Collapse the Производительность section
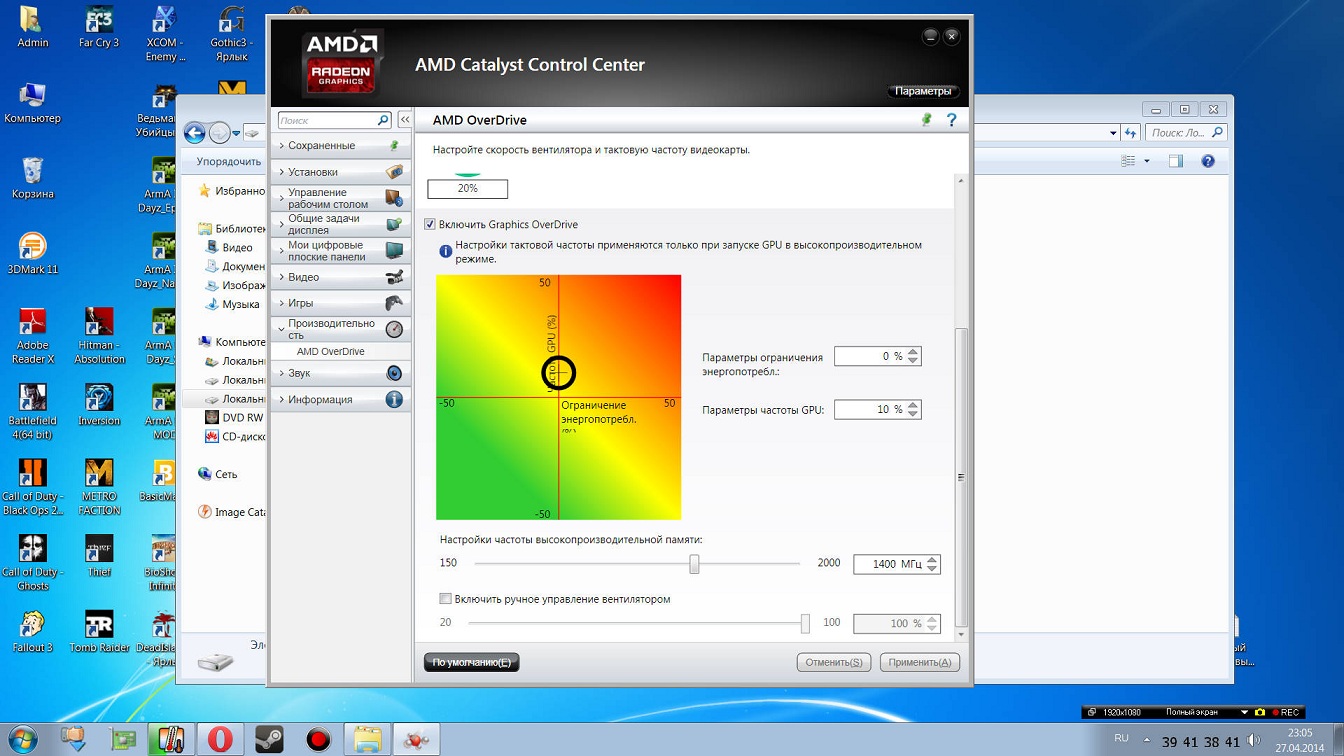Image resolution: width=1344 pixels, height=756 pixels. [340, 329]
